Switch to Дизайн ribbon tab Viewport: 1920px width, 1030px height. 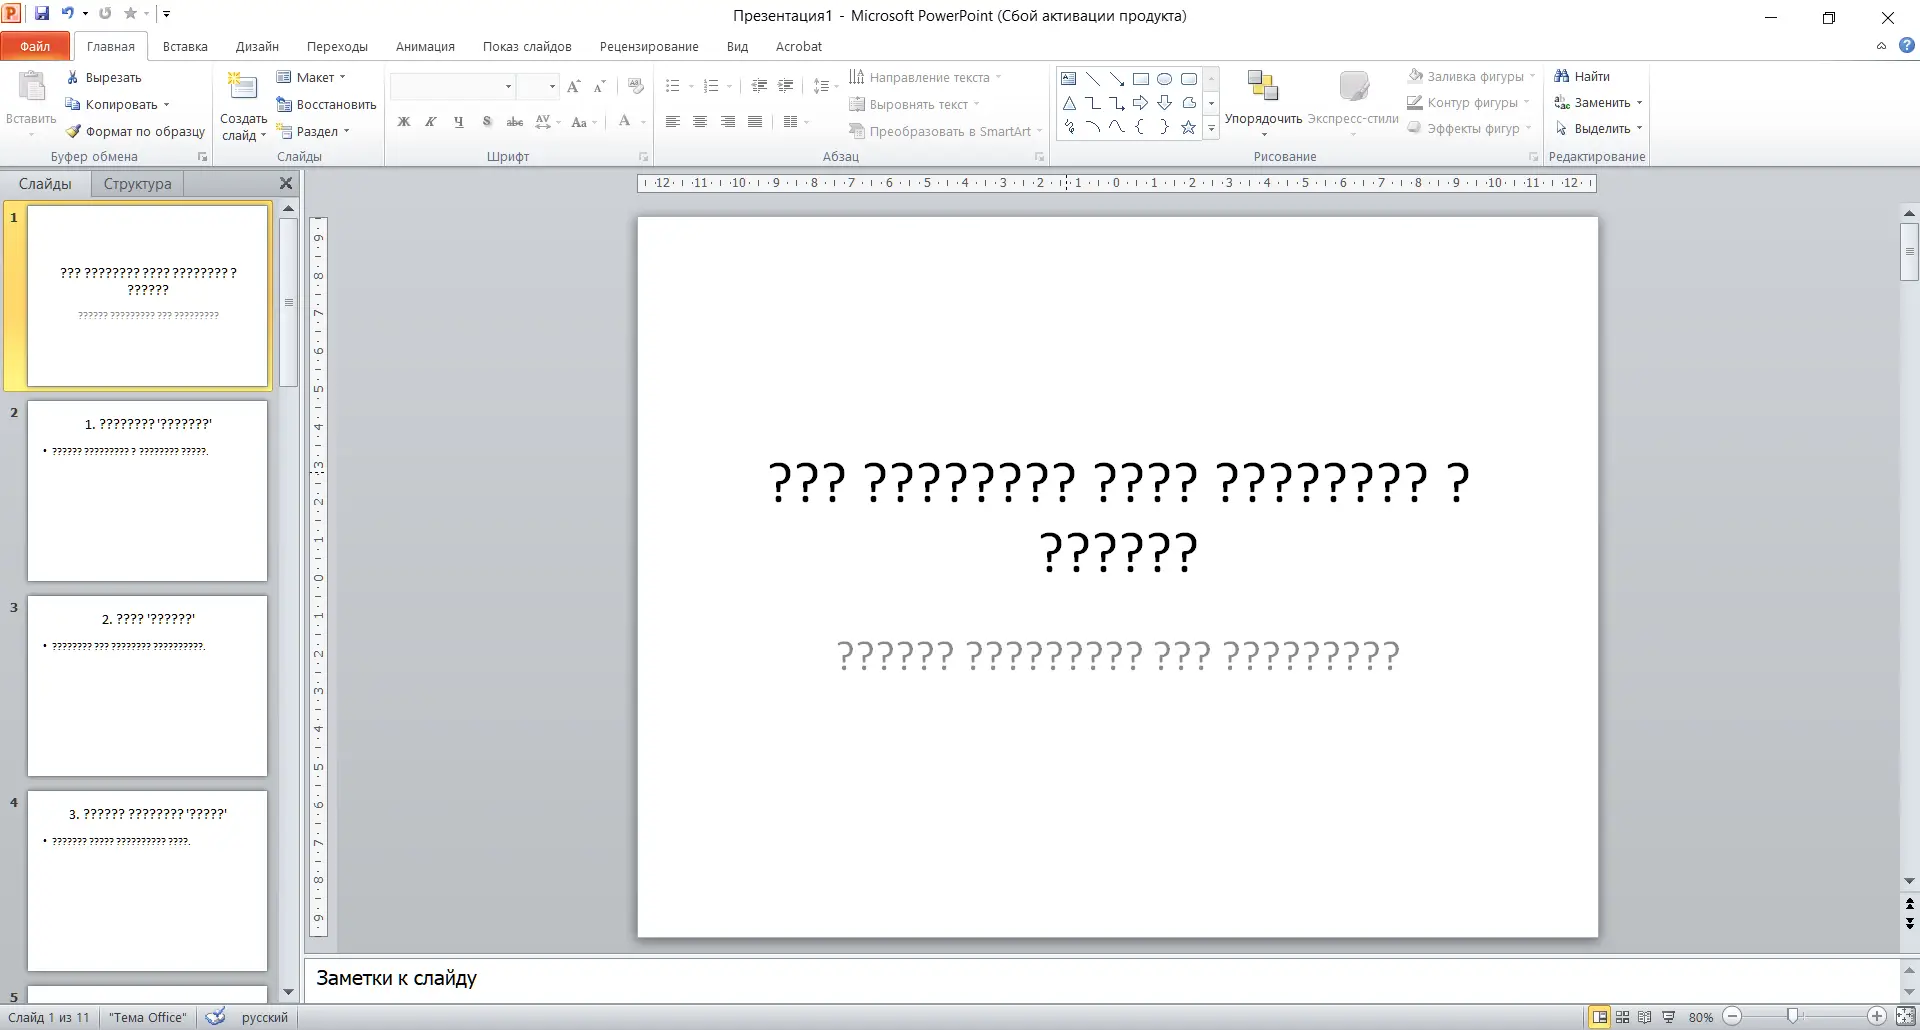(x=257, y=46)
